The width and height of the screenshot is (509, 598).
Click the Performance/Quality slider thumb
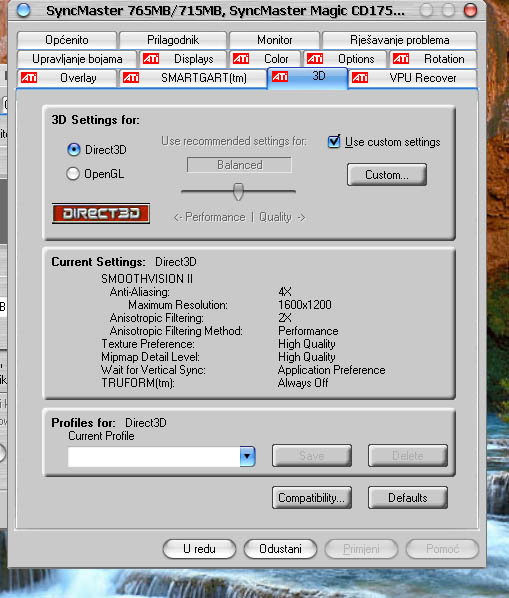(x=238, y=191)
